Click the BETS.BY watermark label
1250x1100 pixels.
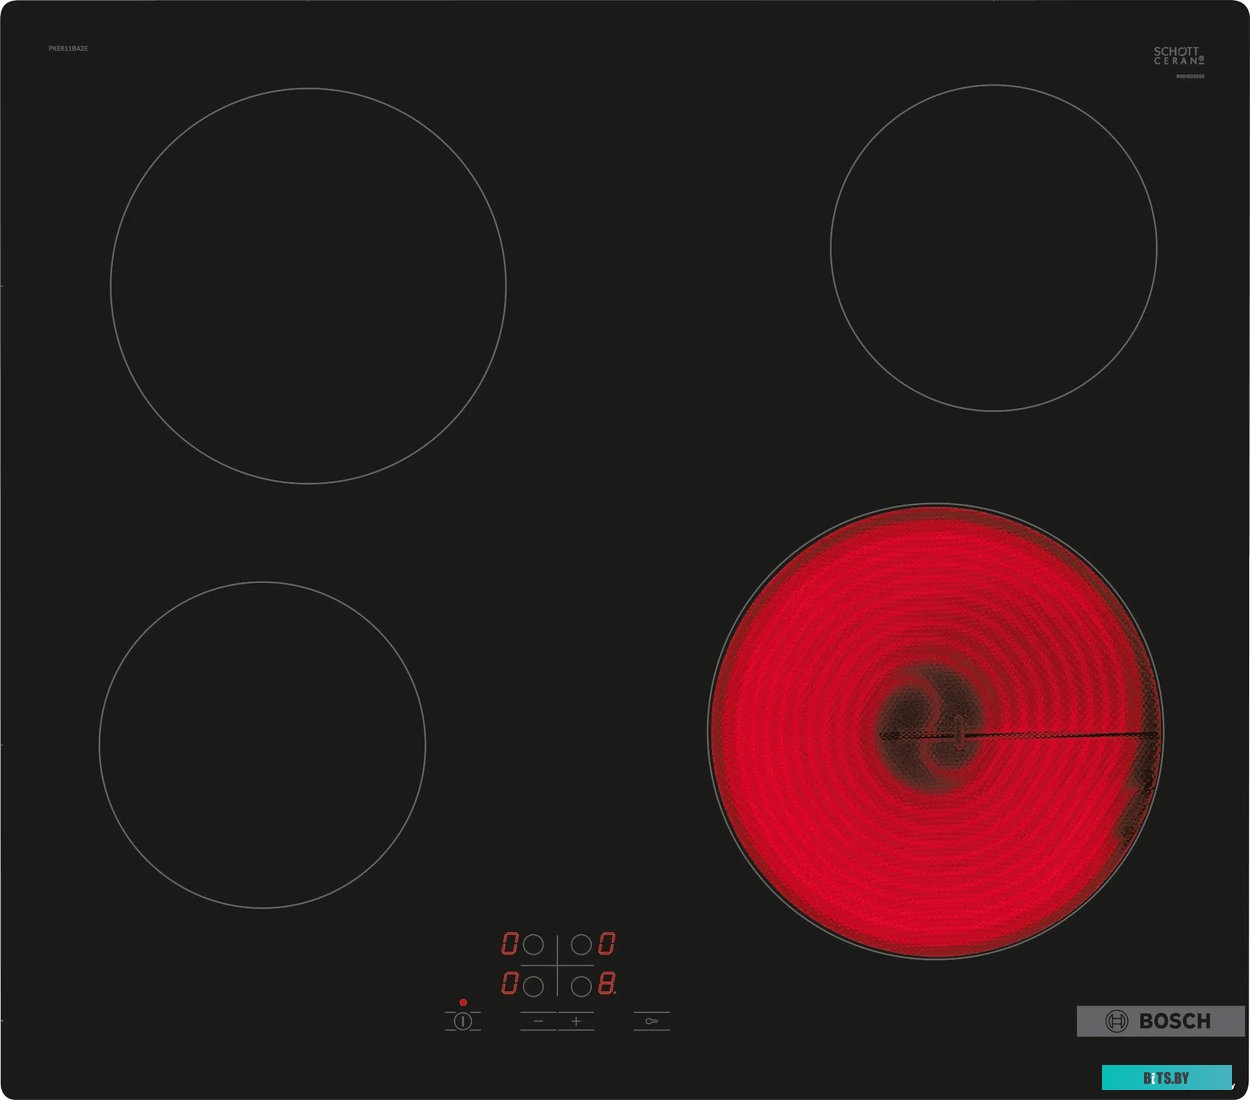pos(1166,1078)
